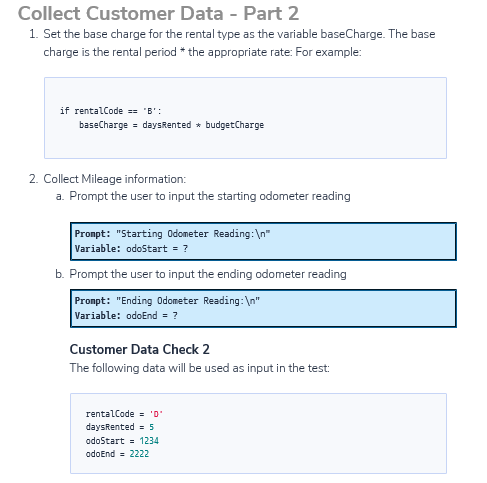The width and height of the screenshot is (487, 483).
Task: Select the first code example box
Action: 245,118
